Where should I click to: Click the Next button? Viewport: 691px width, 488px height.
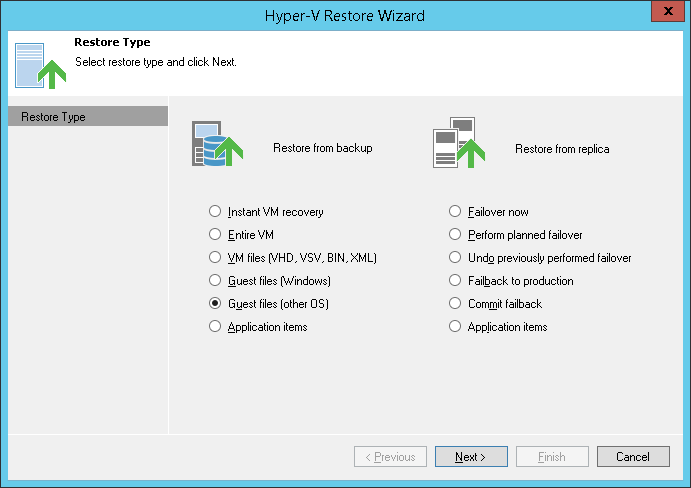click(x=471, y=457)
